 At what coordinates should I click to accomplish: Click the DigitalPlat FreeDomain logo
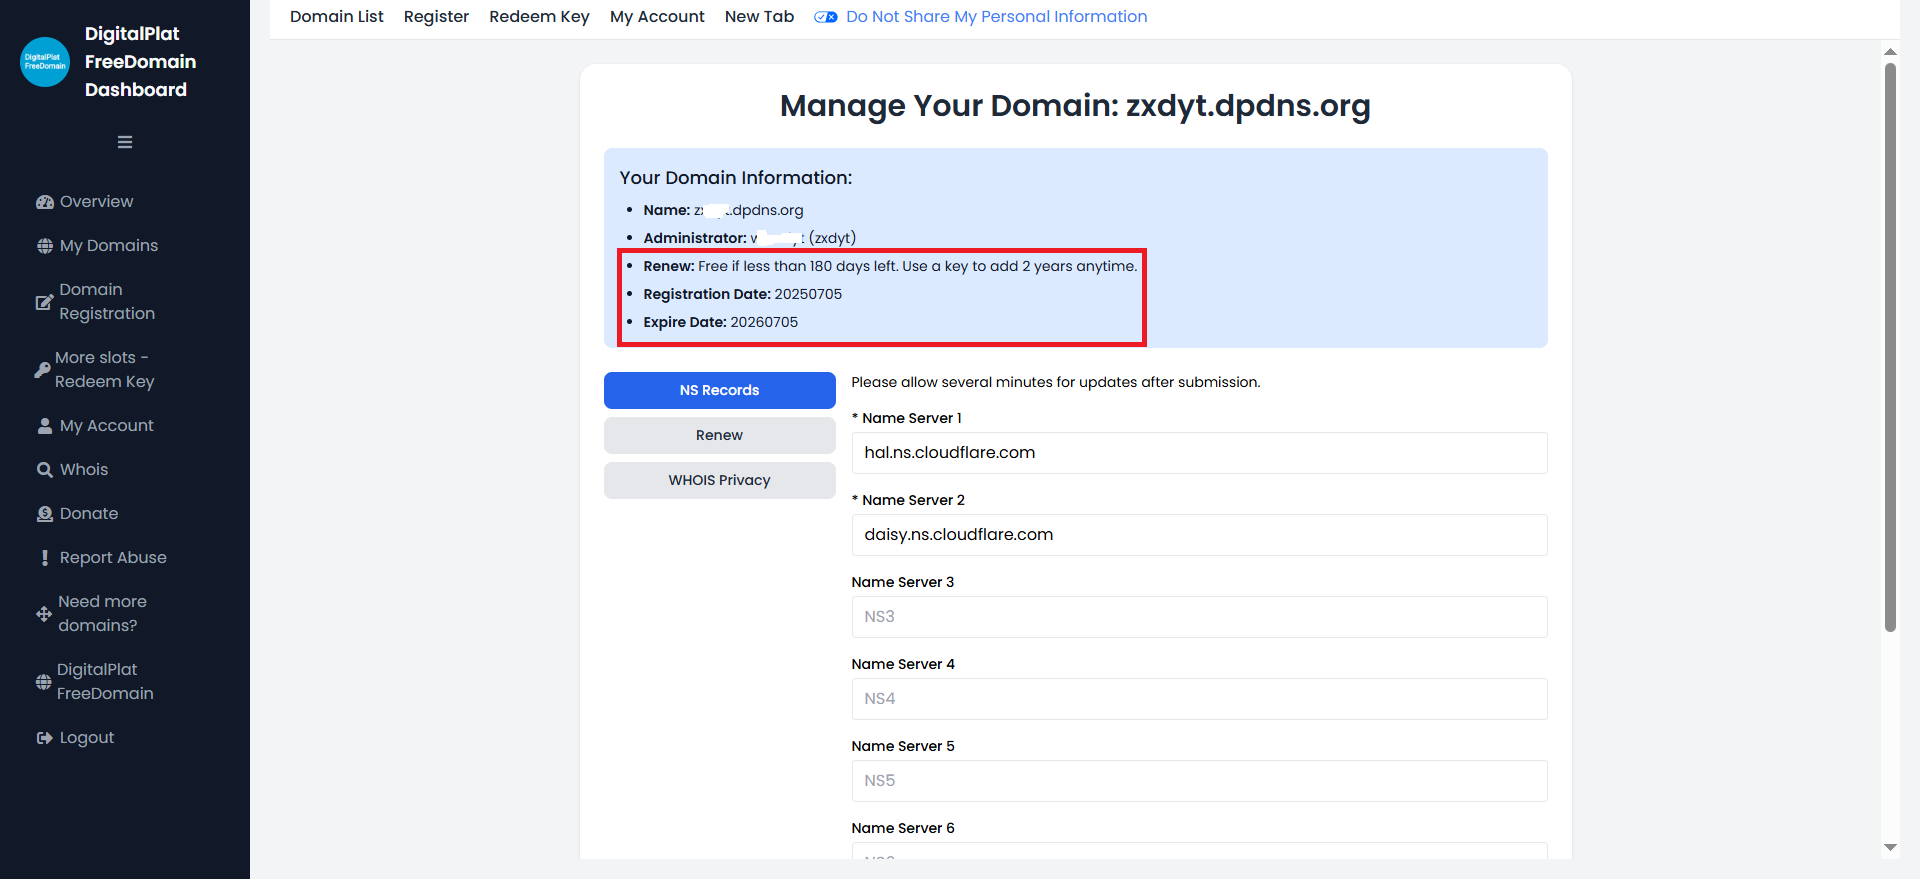tap(45, 62)
